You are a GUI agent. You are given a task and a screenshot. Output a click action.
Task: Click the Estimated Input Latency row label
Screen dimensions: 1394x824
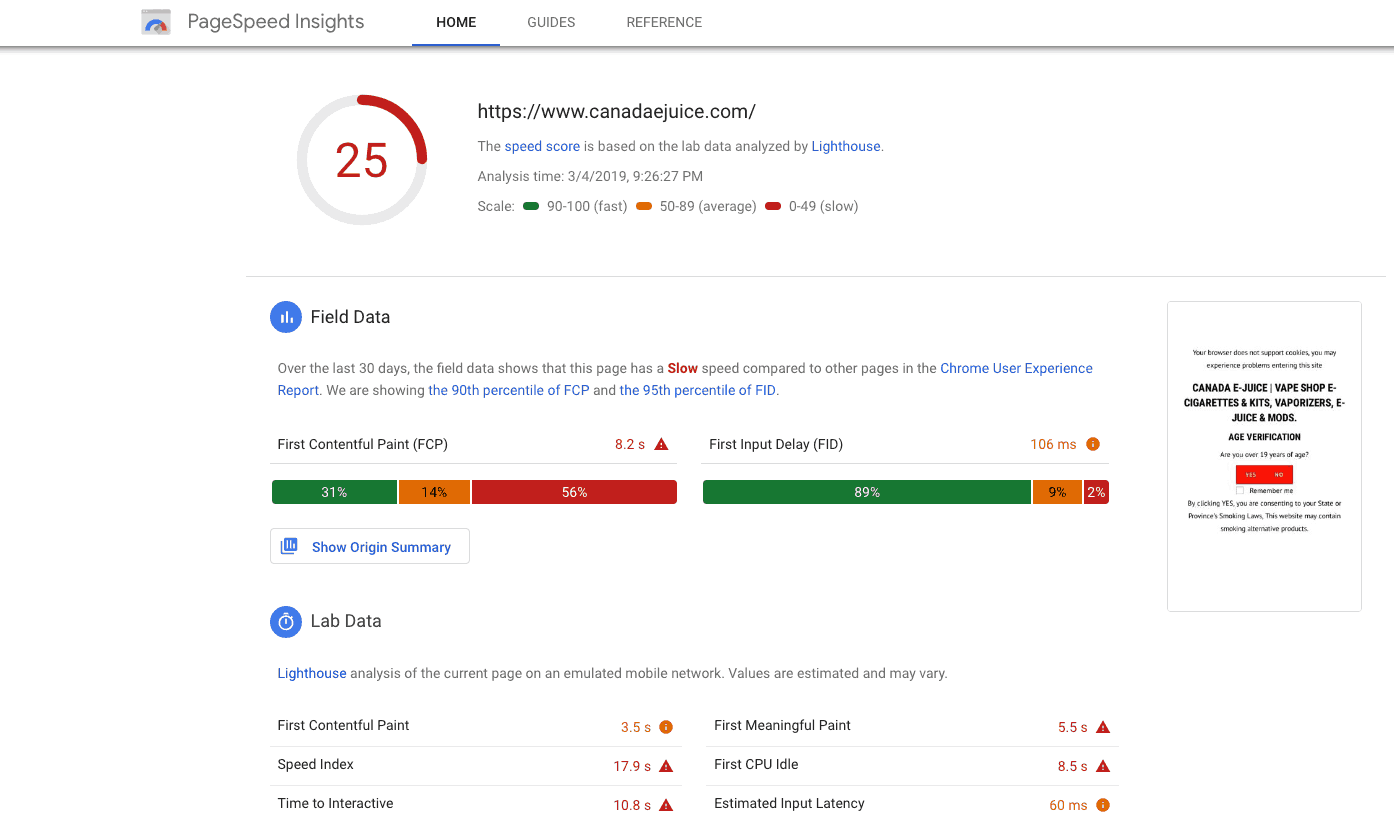coord(789,803)
